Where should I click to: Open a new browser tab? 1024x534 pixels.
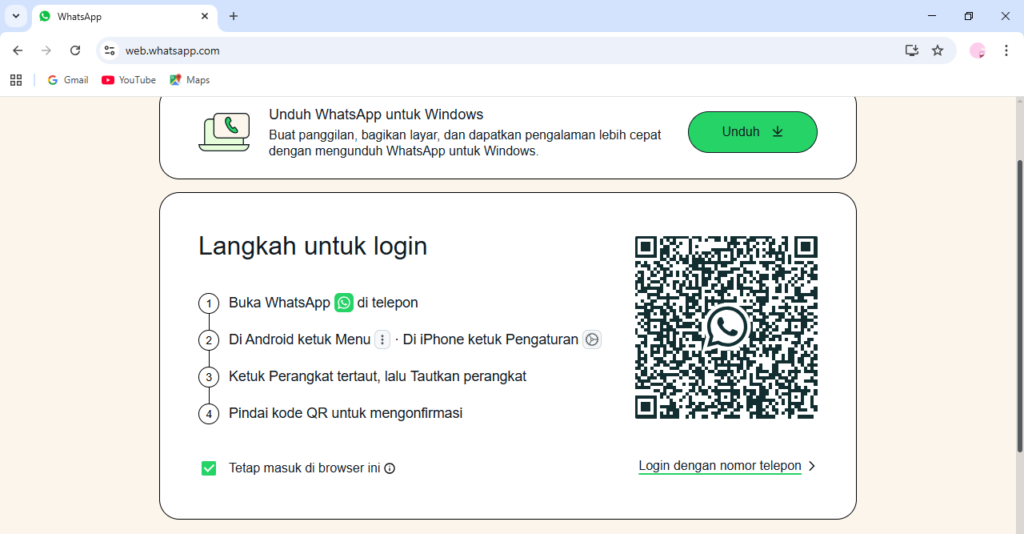coord(233,16)
